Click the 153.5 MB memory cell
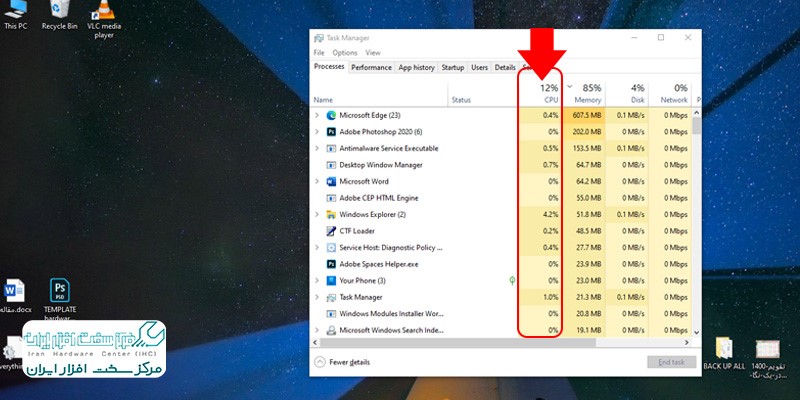Screen dimensions: 800x400 [584, 148]
